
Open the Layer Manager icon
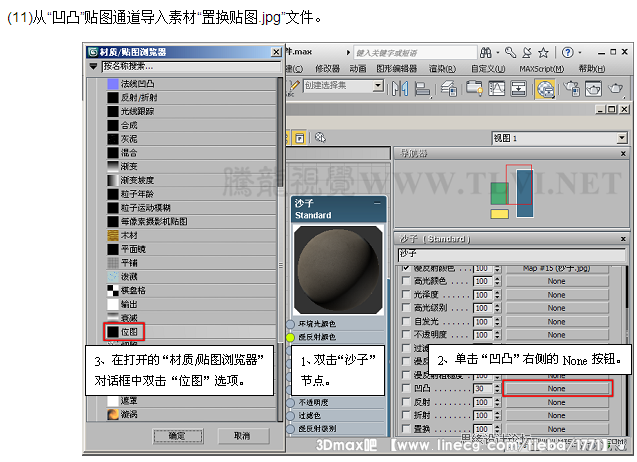tap(449, 88)
